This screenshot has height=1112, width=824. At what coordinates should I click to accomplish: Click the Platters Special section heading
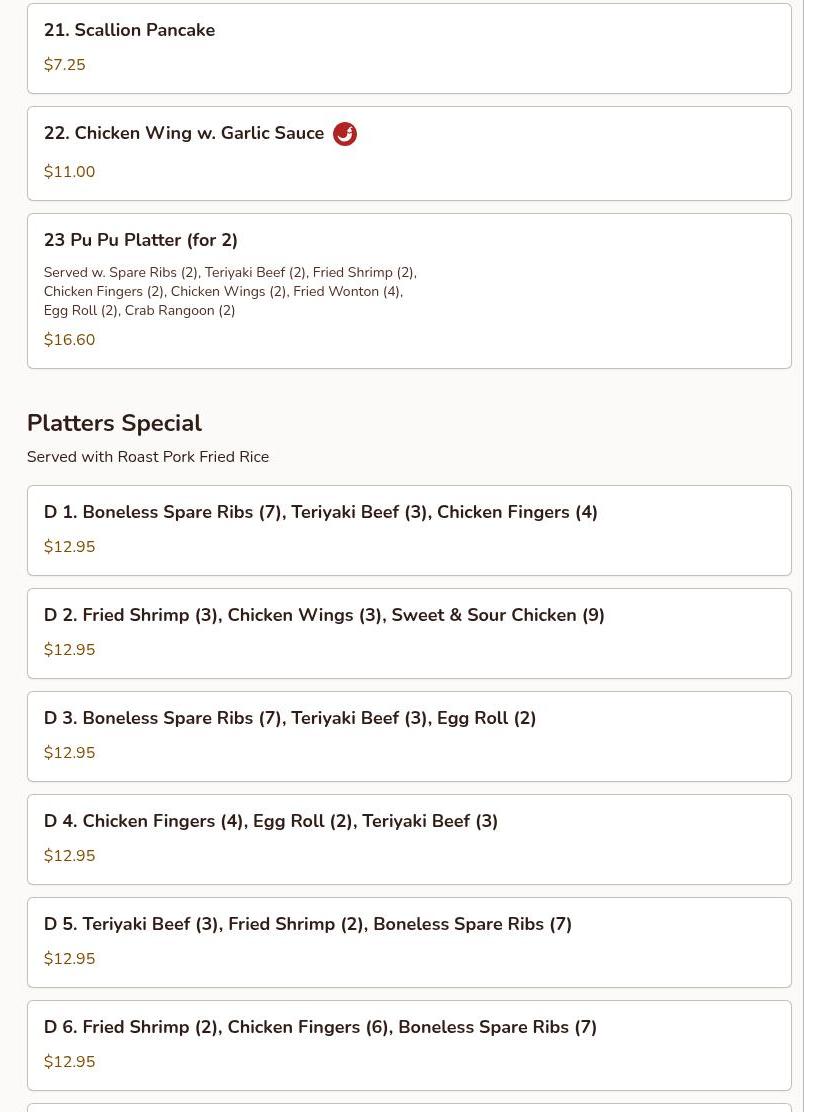(x=114, y=423)
